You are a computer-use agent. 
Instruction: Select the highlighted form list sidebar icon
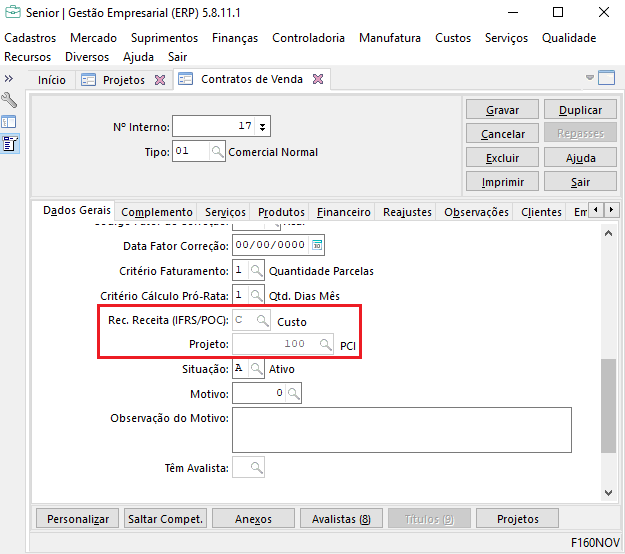(x=10, y=144)
